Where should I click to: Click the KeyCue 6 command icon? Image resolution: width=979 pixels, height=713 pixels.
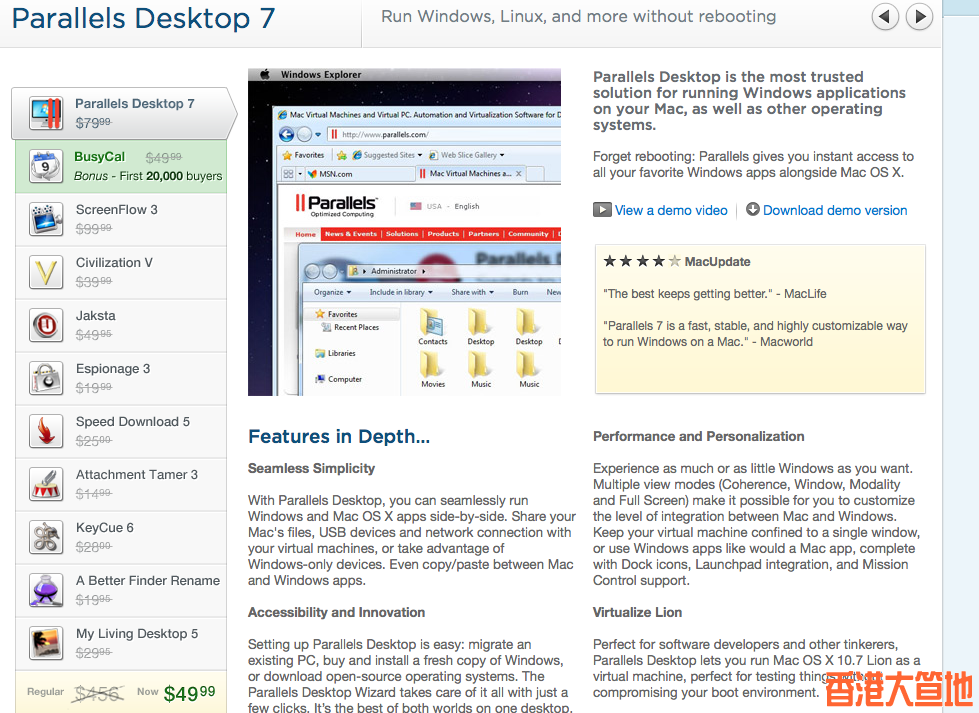pos(46,538)
